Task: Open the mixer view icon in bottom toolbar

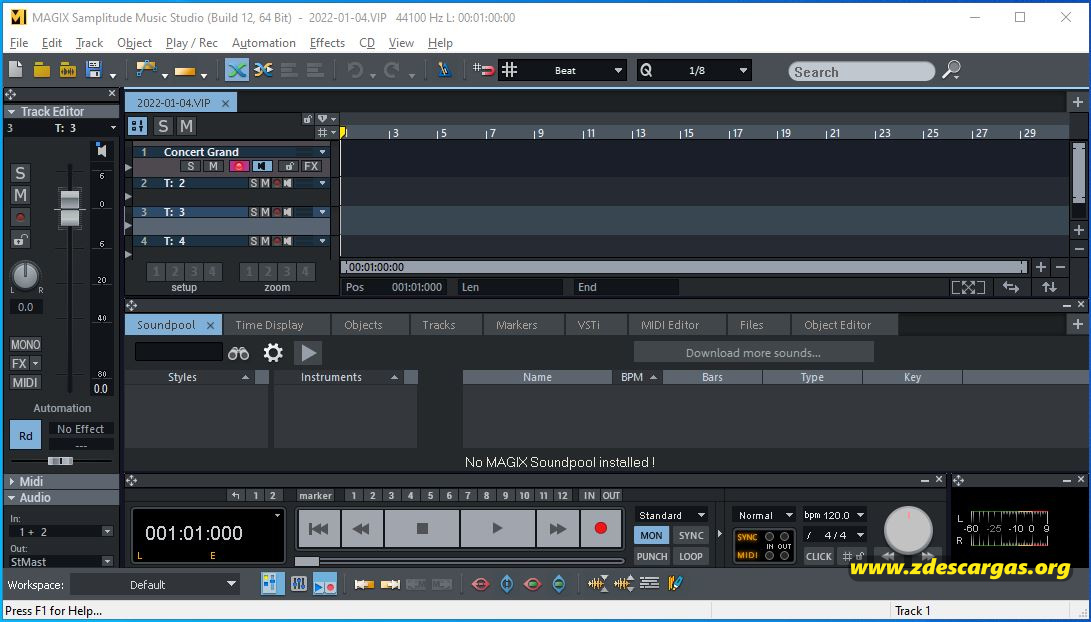Action: [x=298, y=584]
